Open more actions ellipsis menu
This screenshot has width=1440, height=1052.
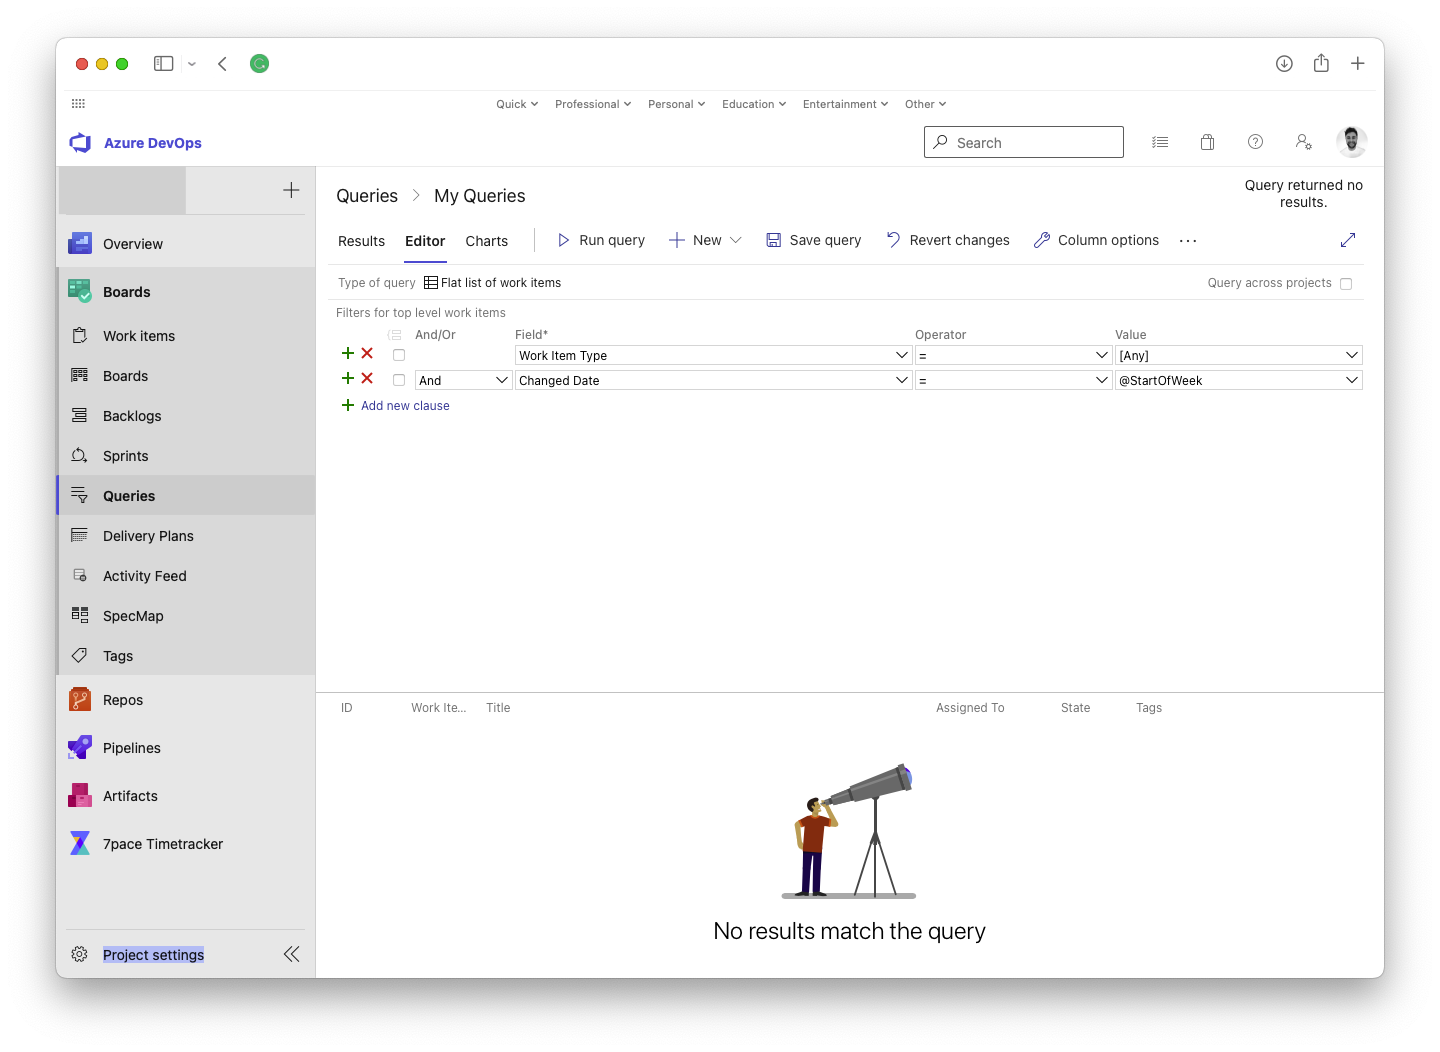(1188, 240)
